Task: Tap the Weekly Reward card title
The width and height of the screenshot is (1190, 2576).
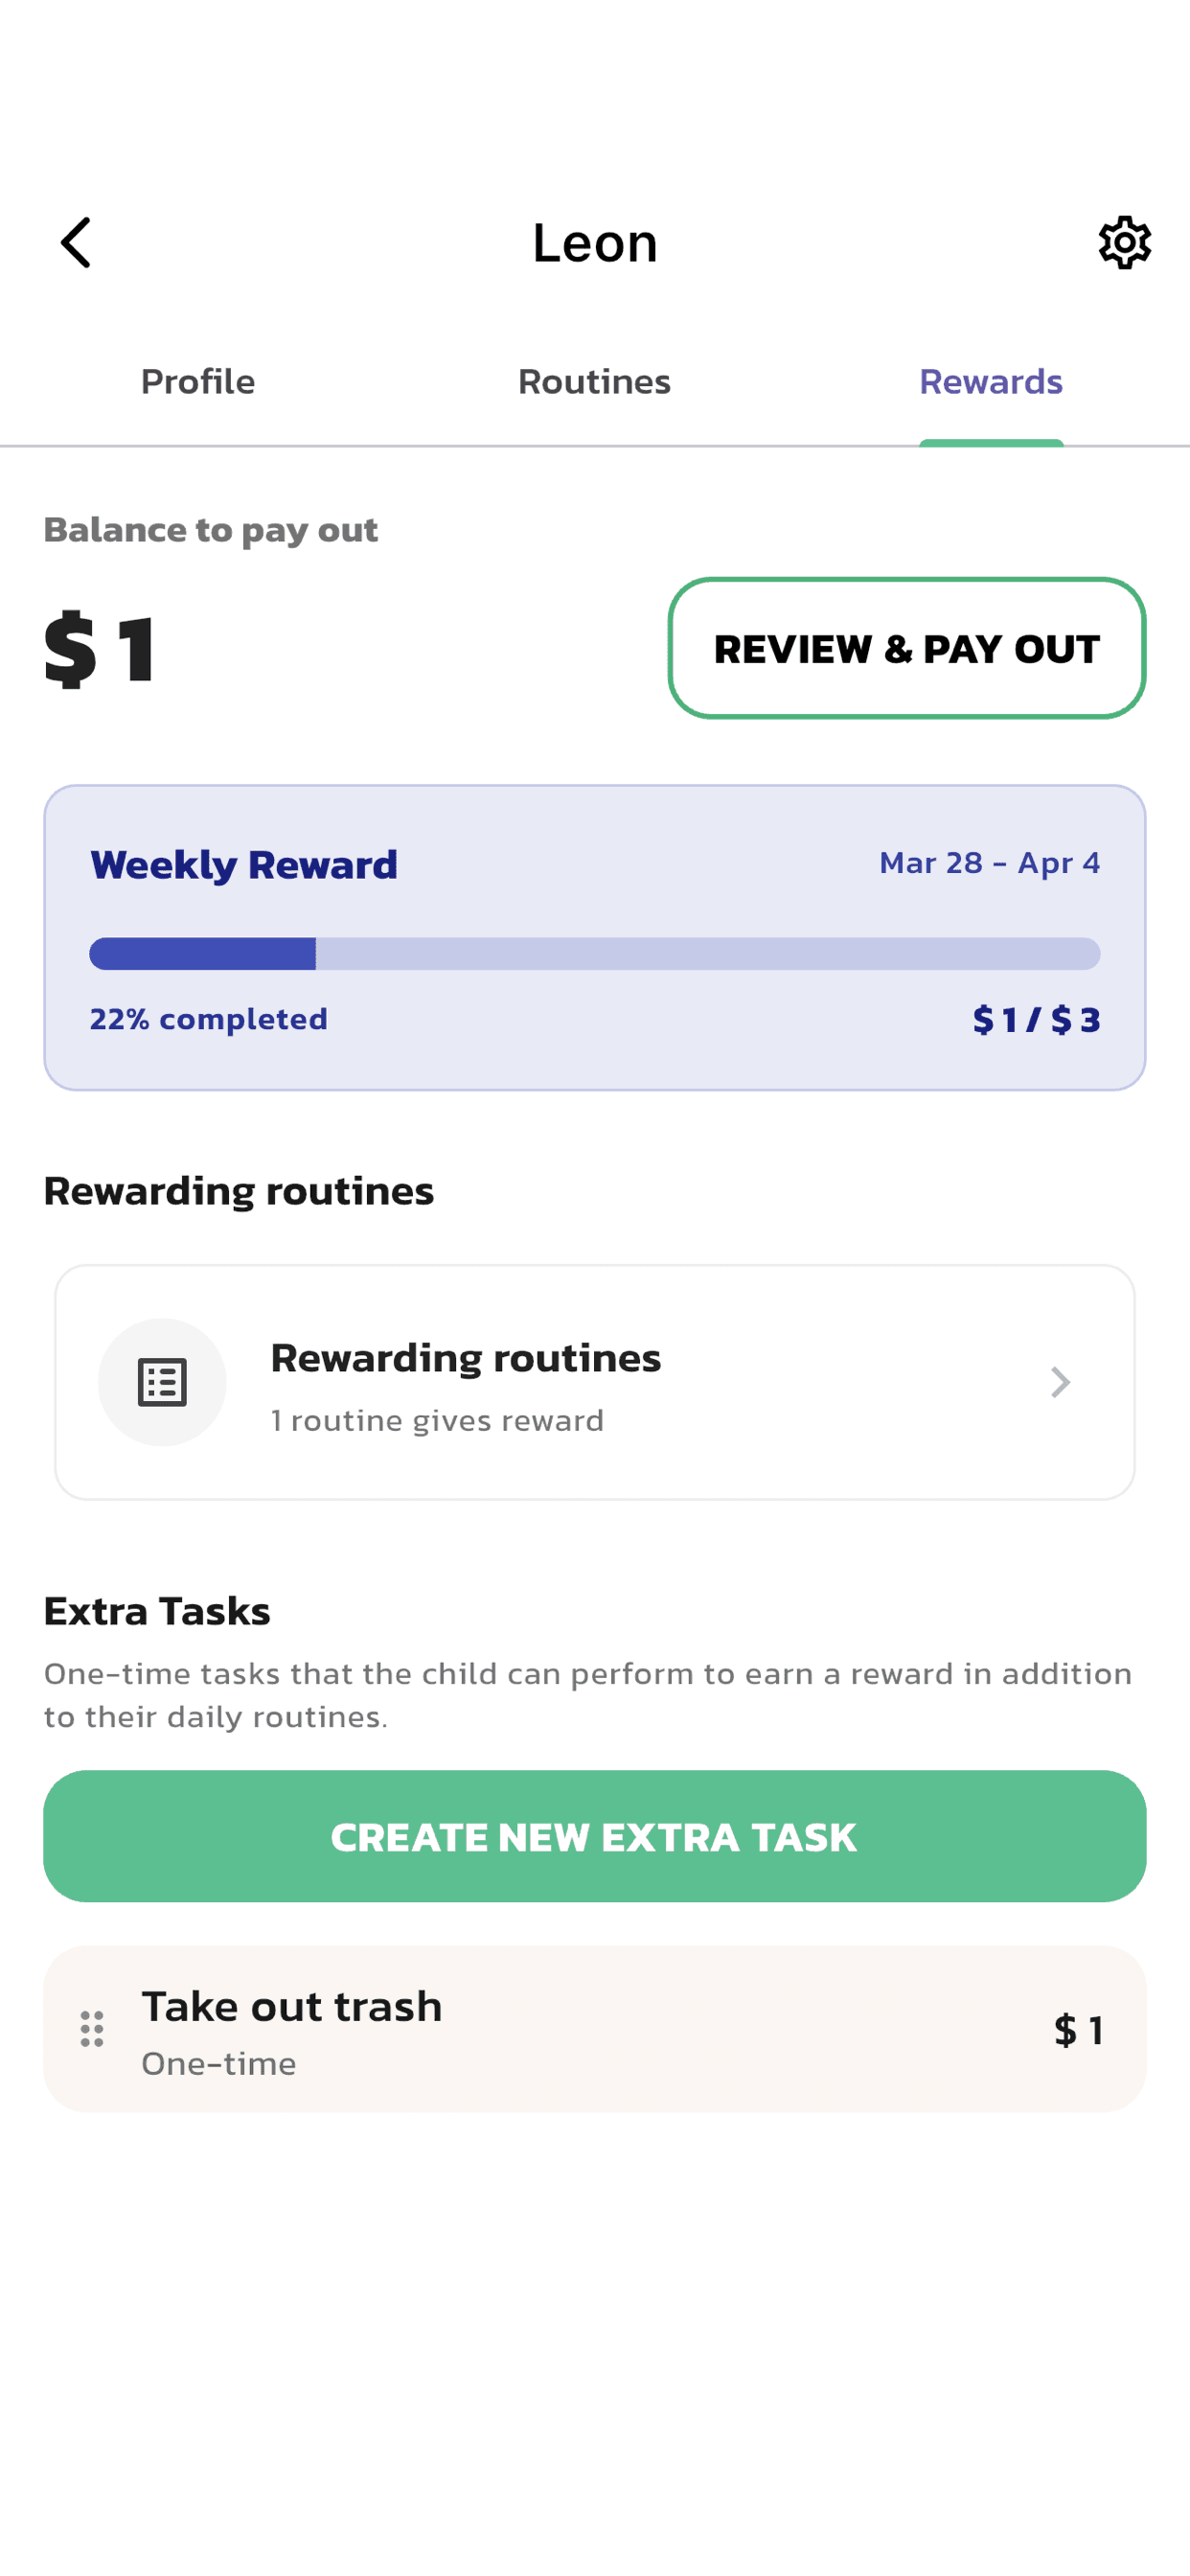Action: pyautogui.click(x=244, y=864)
